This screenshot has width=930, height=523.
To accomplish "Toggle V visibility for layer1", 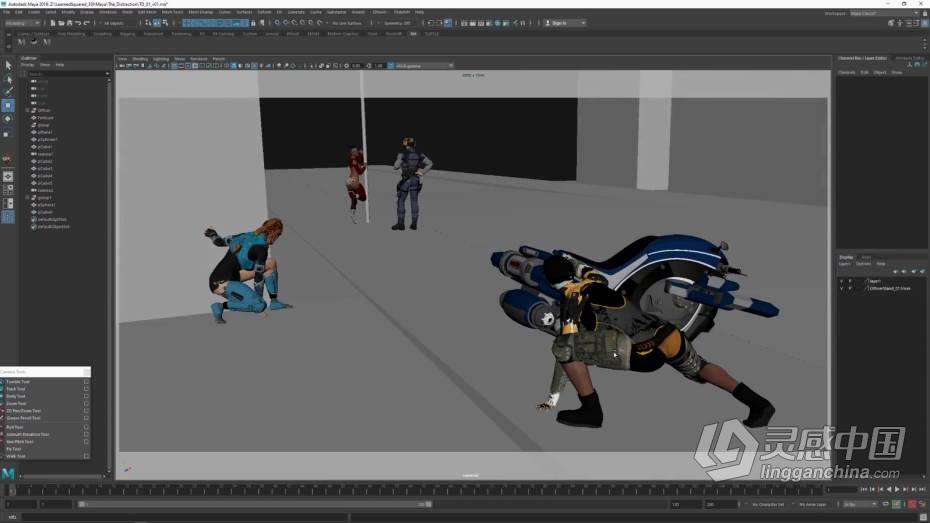I will 841,281.
